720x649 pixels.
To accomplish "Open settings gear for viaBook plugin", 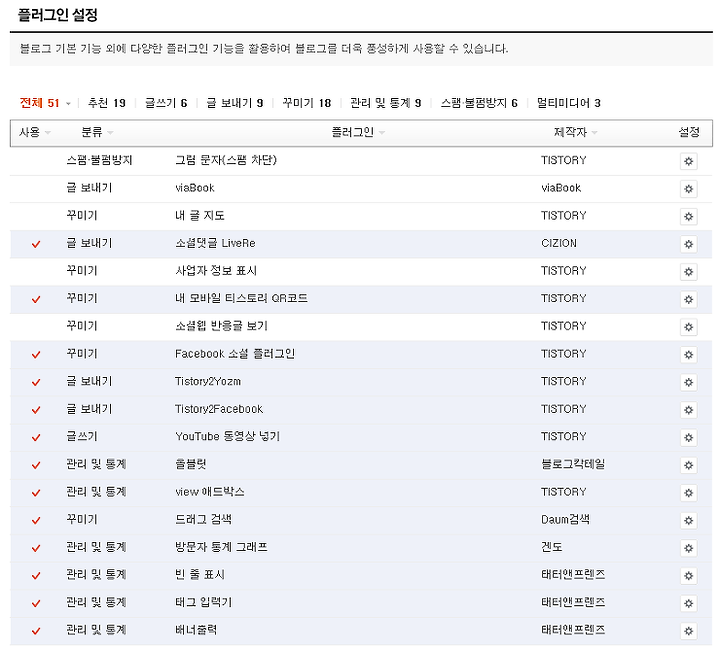I will click(688, 189).
